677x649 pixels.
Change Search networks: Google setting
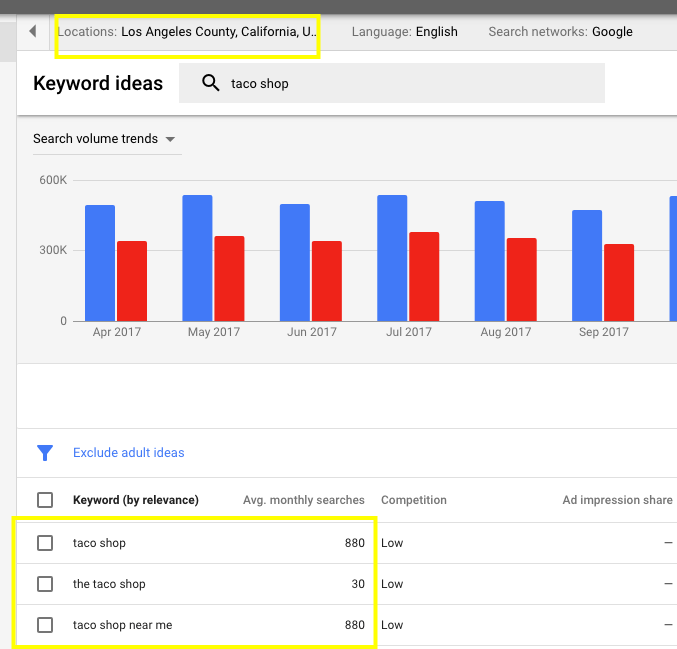[x=560, y=32]
